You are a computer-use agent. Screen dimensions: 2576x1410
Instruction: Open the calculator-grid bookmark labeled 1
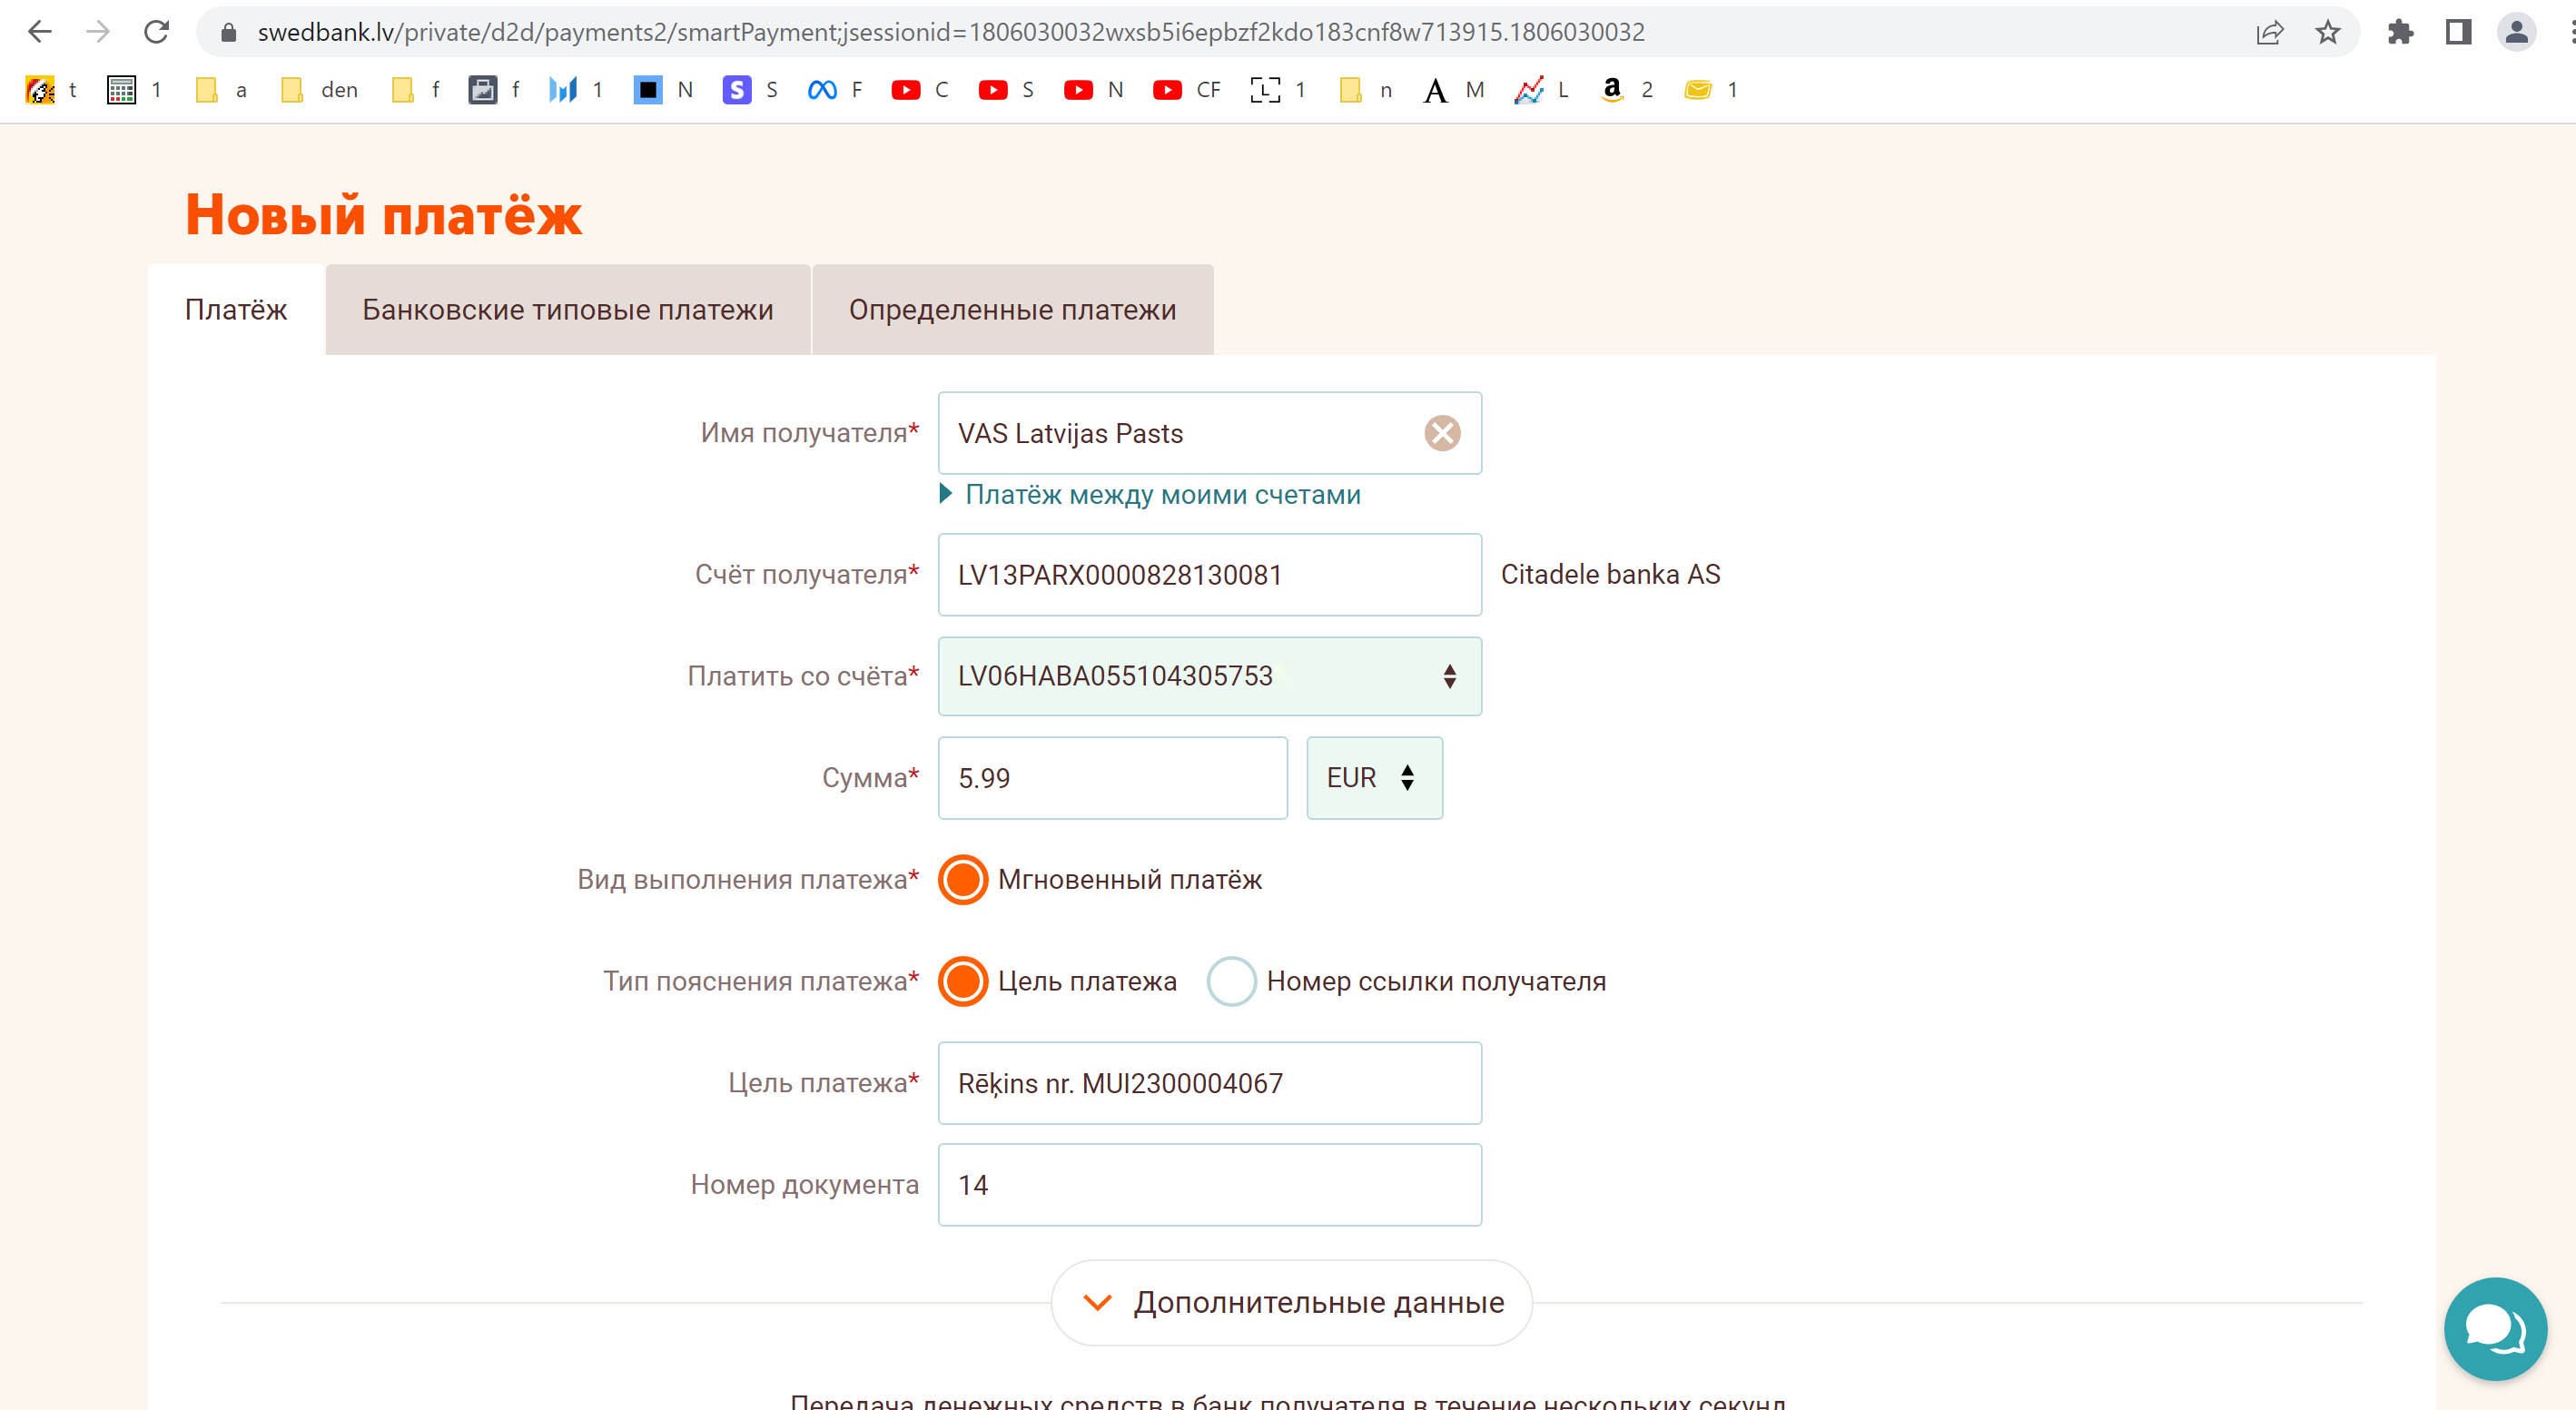pyautogui.click(x=134, y=90)
